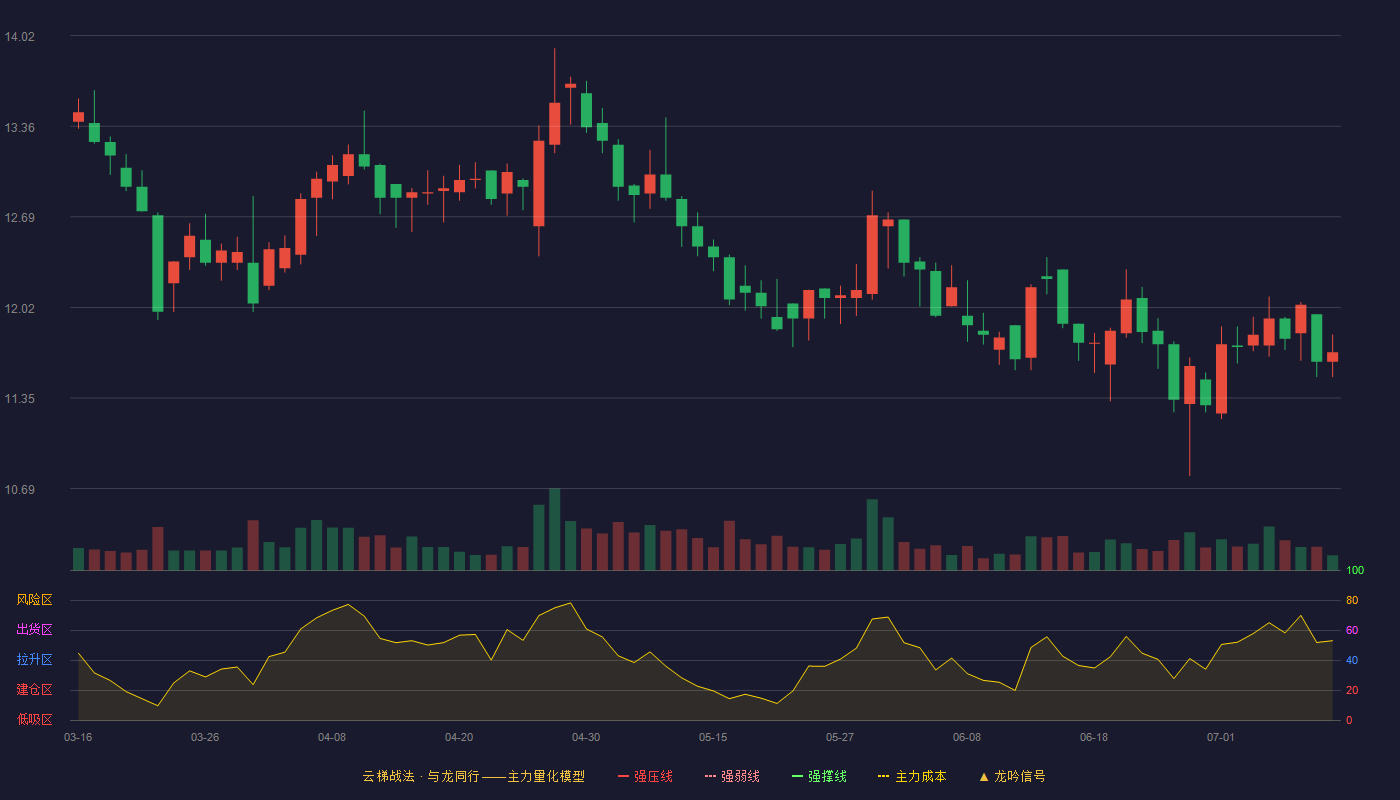Click the orange 80 indicator scale label
Viewport: 1400px width, 800px height.
click(1352, 600)
